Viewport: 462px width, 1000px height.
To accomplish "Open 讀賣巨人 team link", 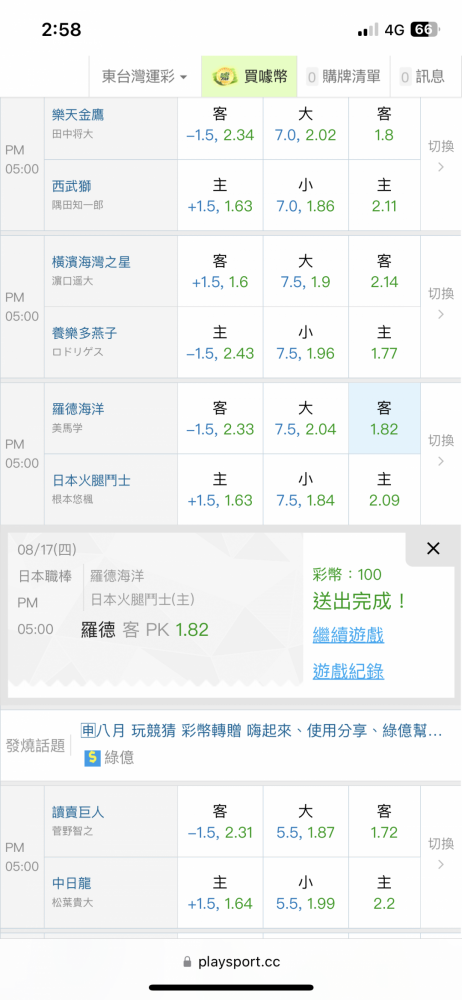I will (78, 812).
